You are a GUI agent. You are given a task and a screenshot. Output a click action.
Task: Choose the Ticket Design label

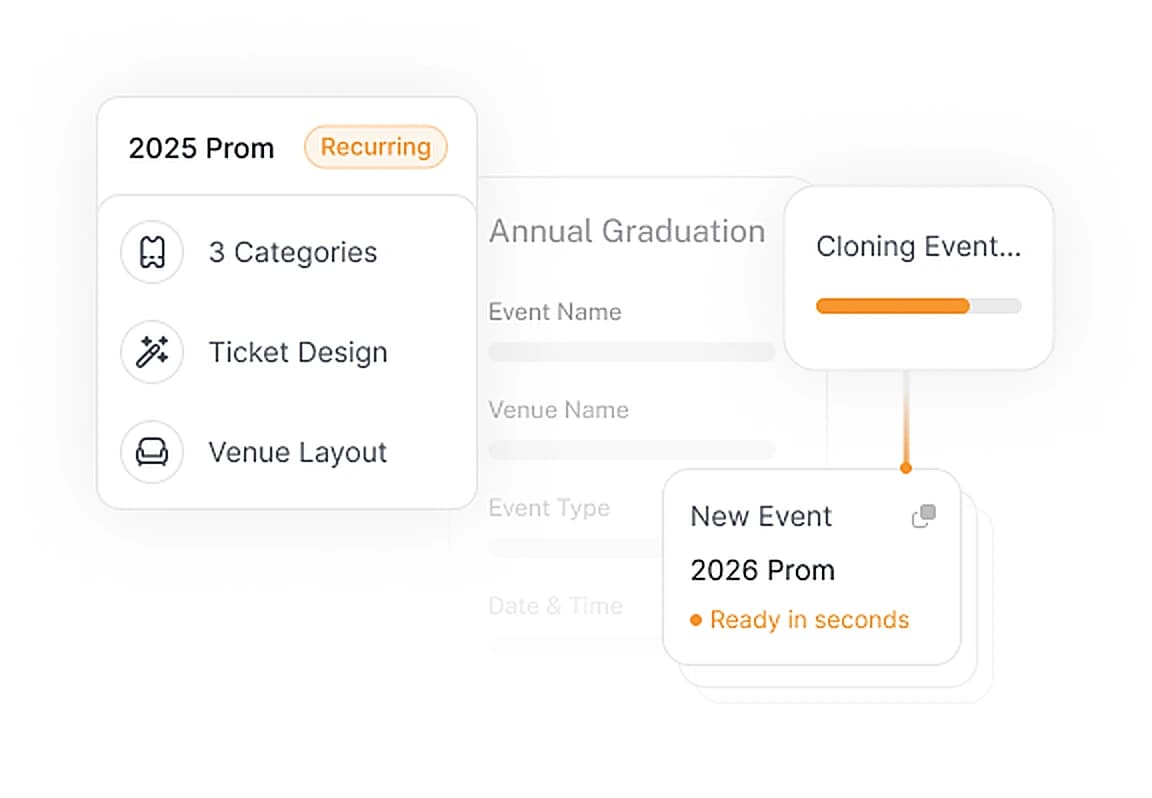coord(298,353)
